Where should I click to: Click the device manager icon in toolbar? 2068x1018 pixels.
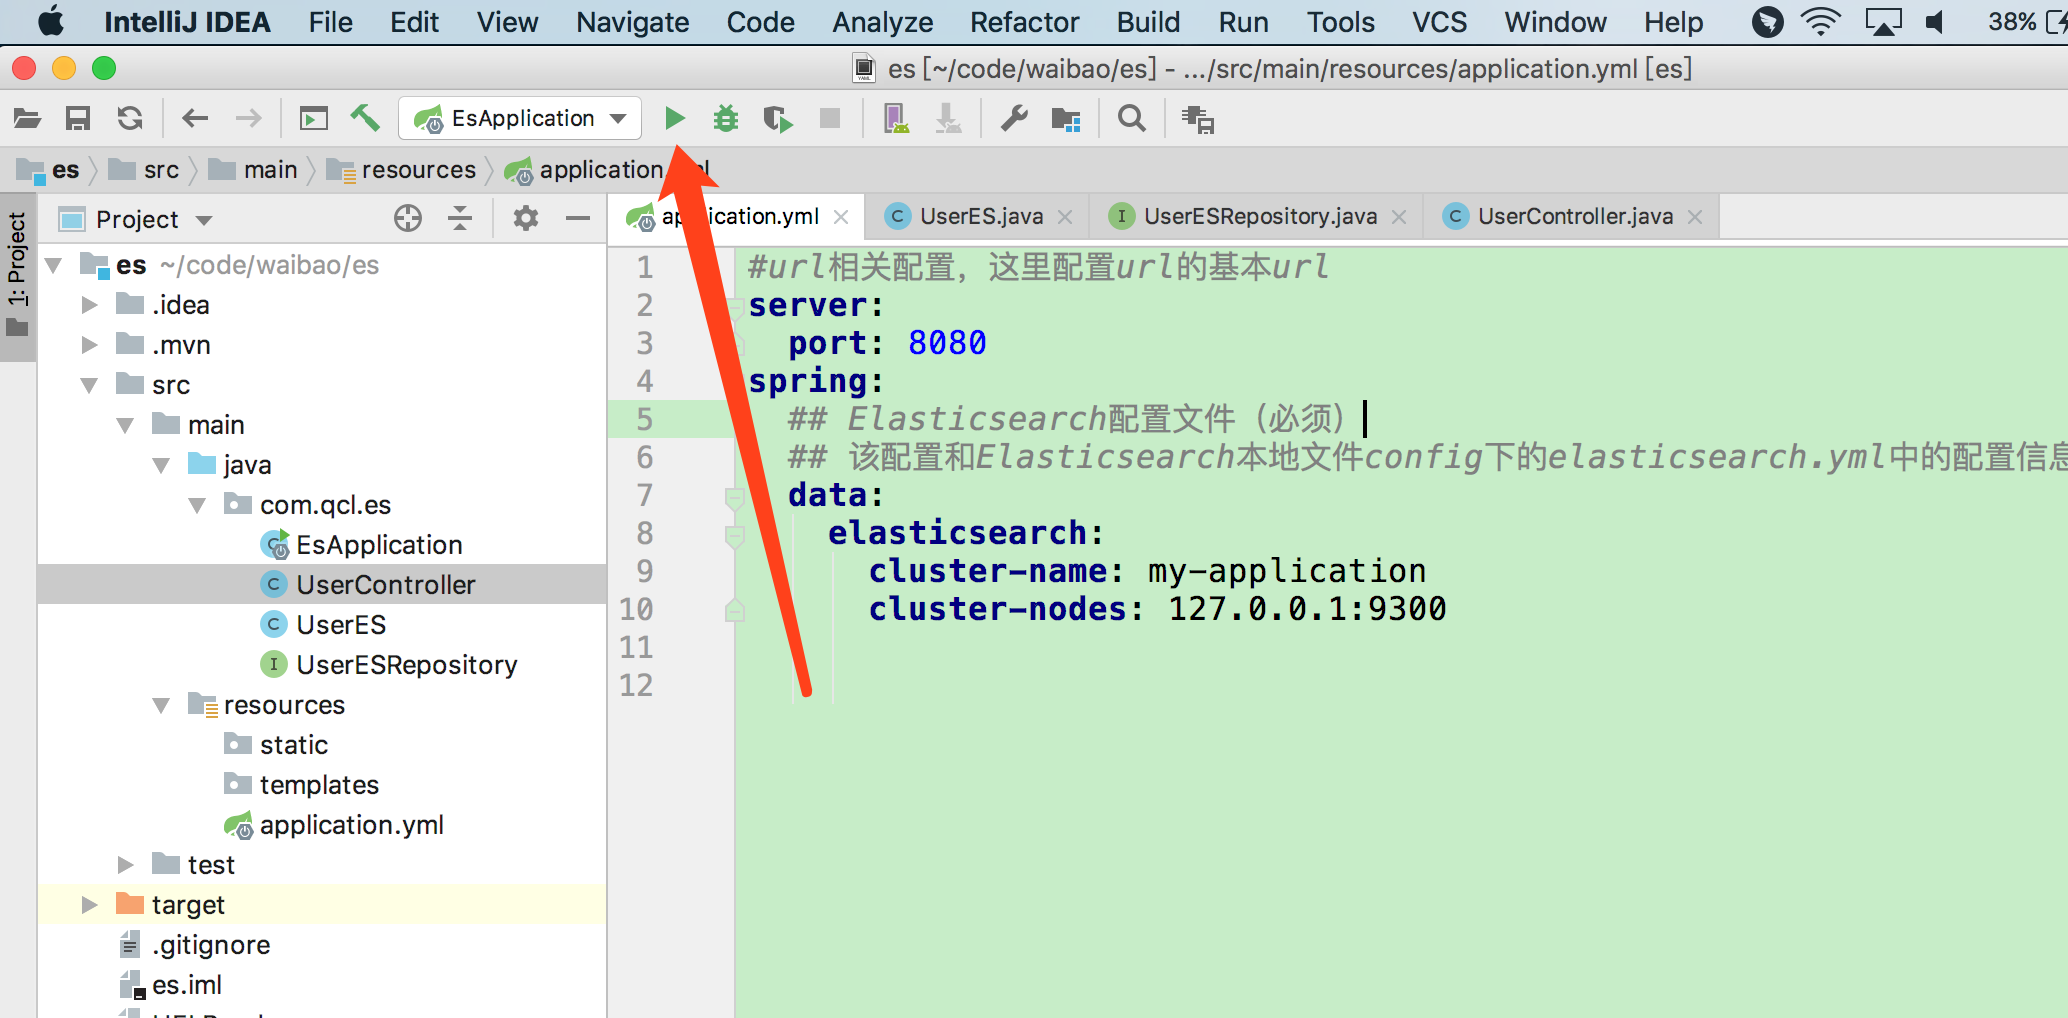tap(896, 119)
